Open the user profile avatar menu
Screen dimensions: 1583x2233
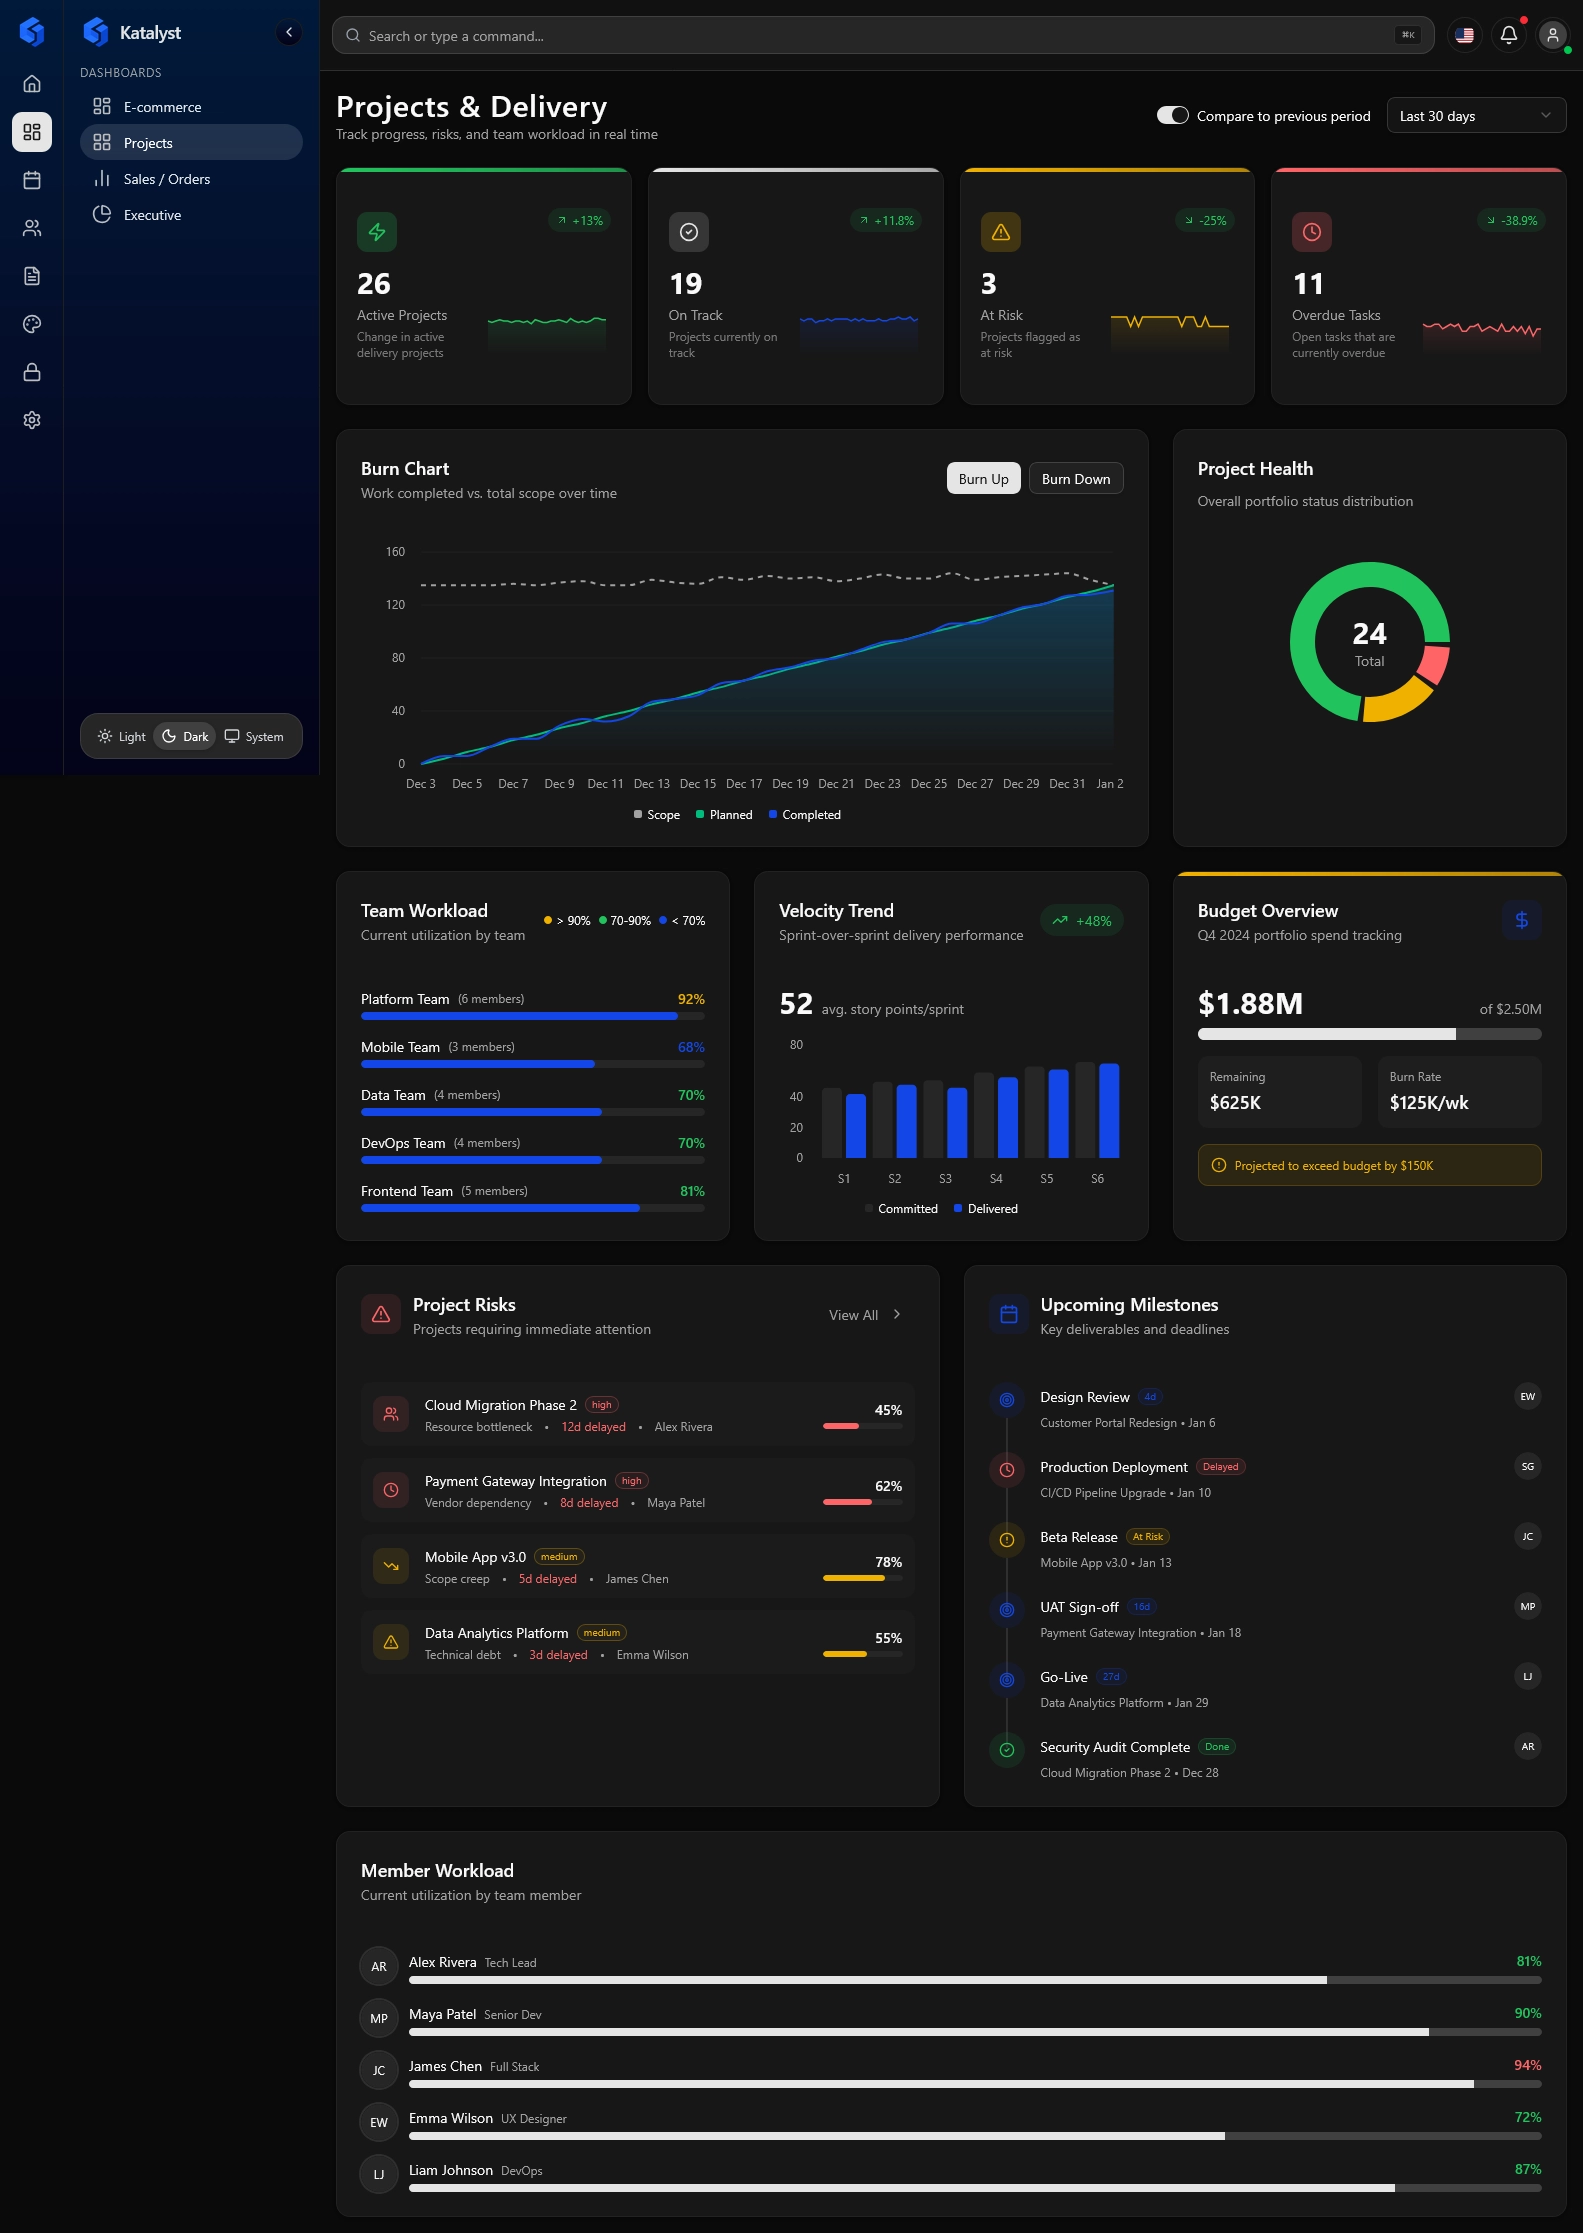(1552, 35)
